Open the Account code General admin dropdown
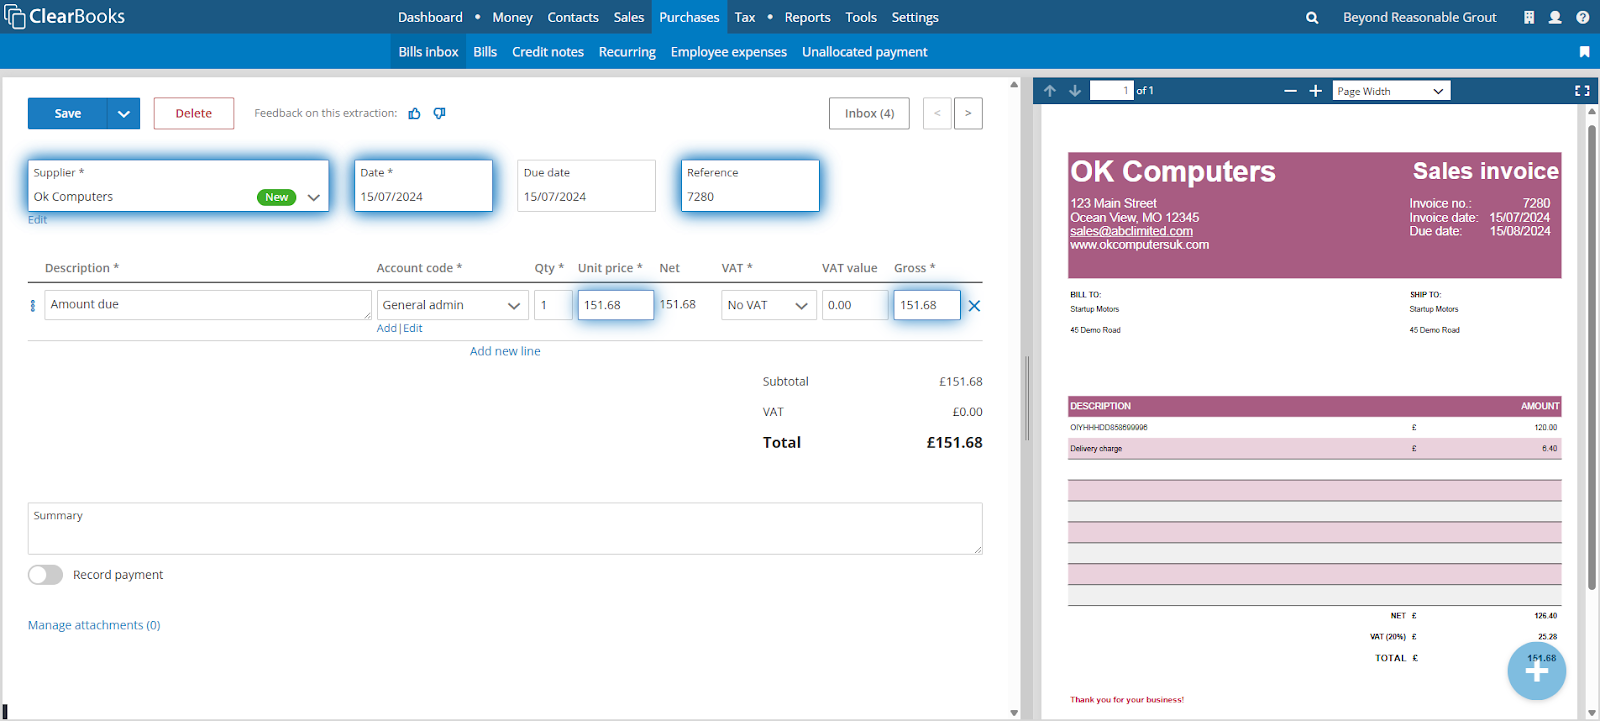 [452, 305]
